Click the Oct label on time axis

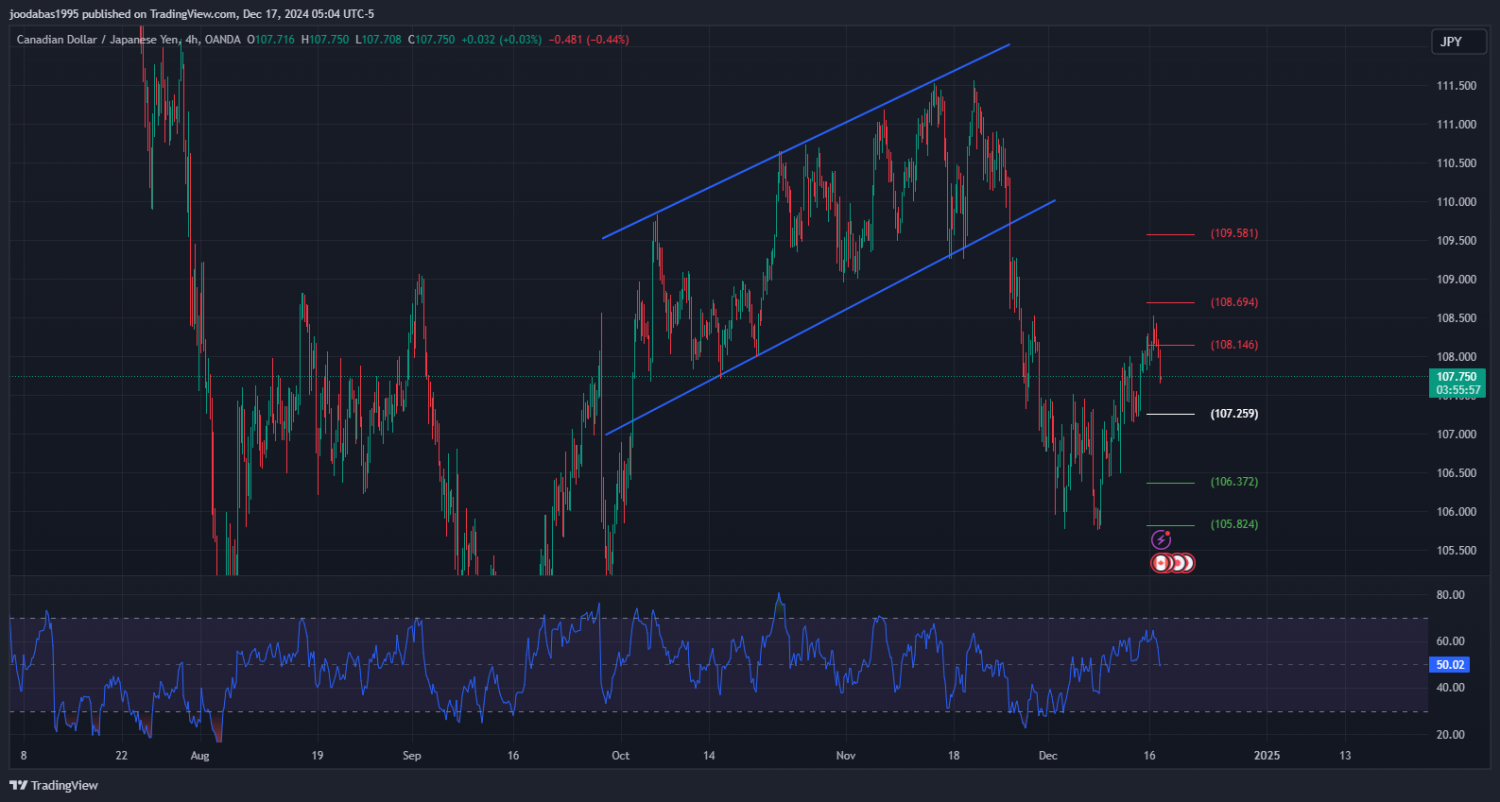619,755
